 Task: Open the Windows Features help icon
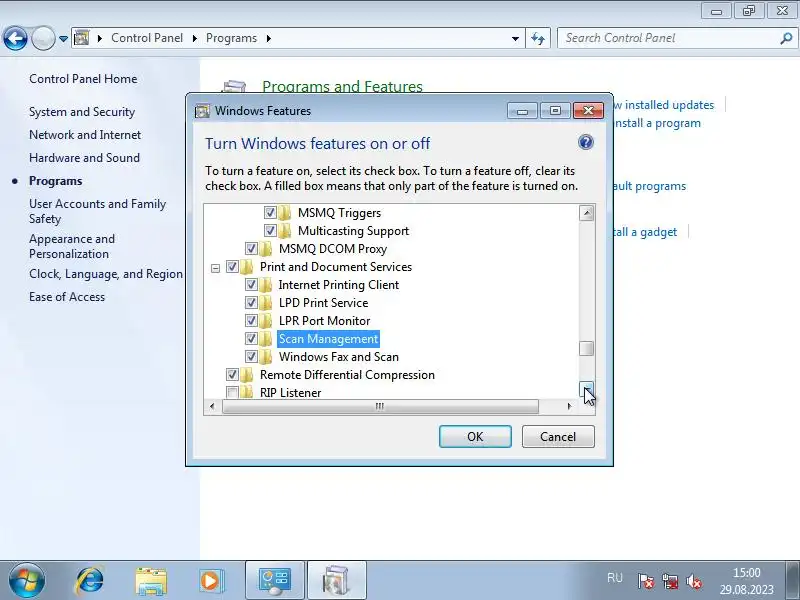point(586,142)
